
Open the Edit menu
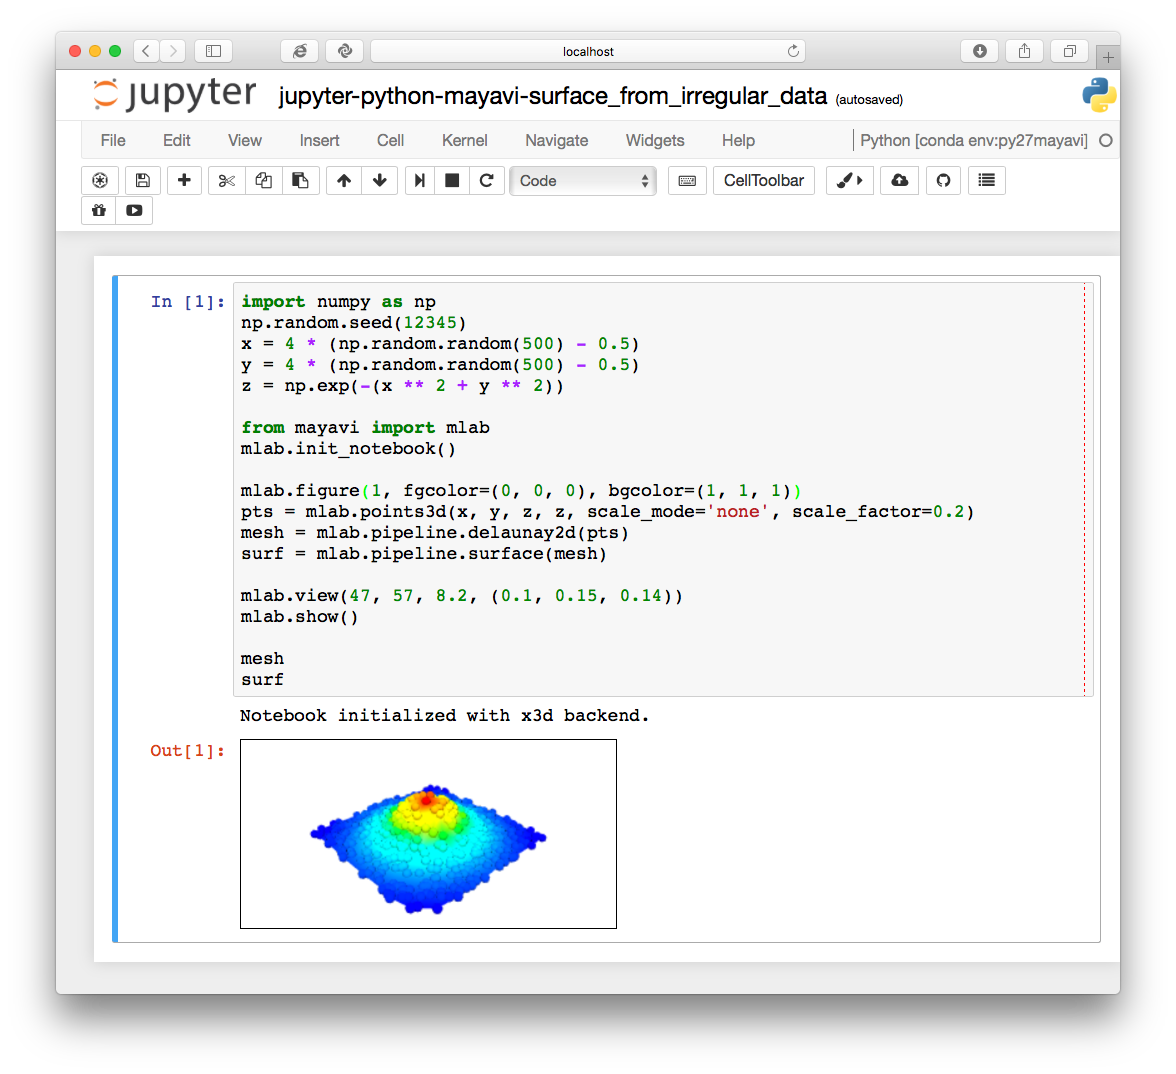pyautogui.click(x=177, y=140)
